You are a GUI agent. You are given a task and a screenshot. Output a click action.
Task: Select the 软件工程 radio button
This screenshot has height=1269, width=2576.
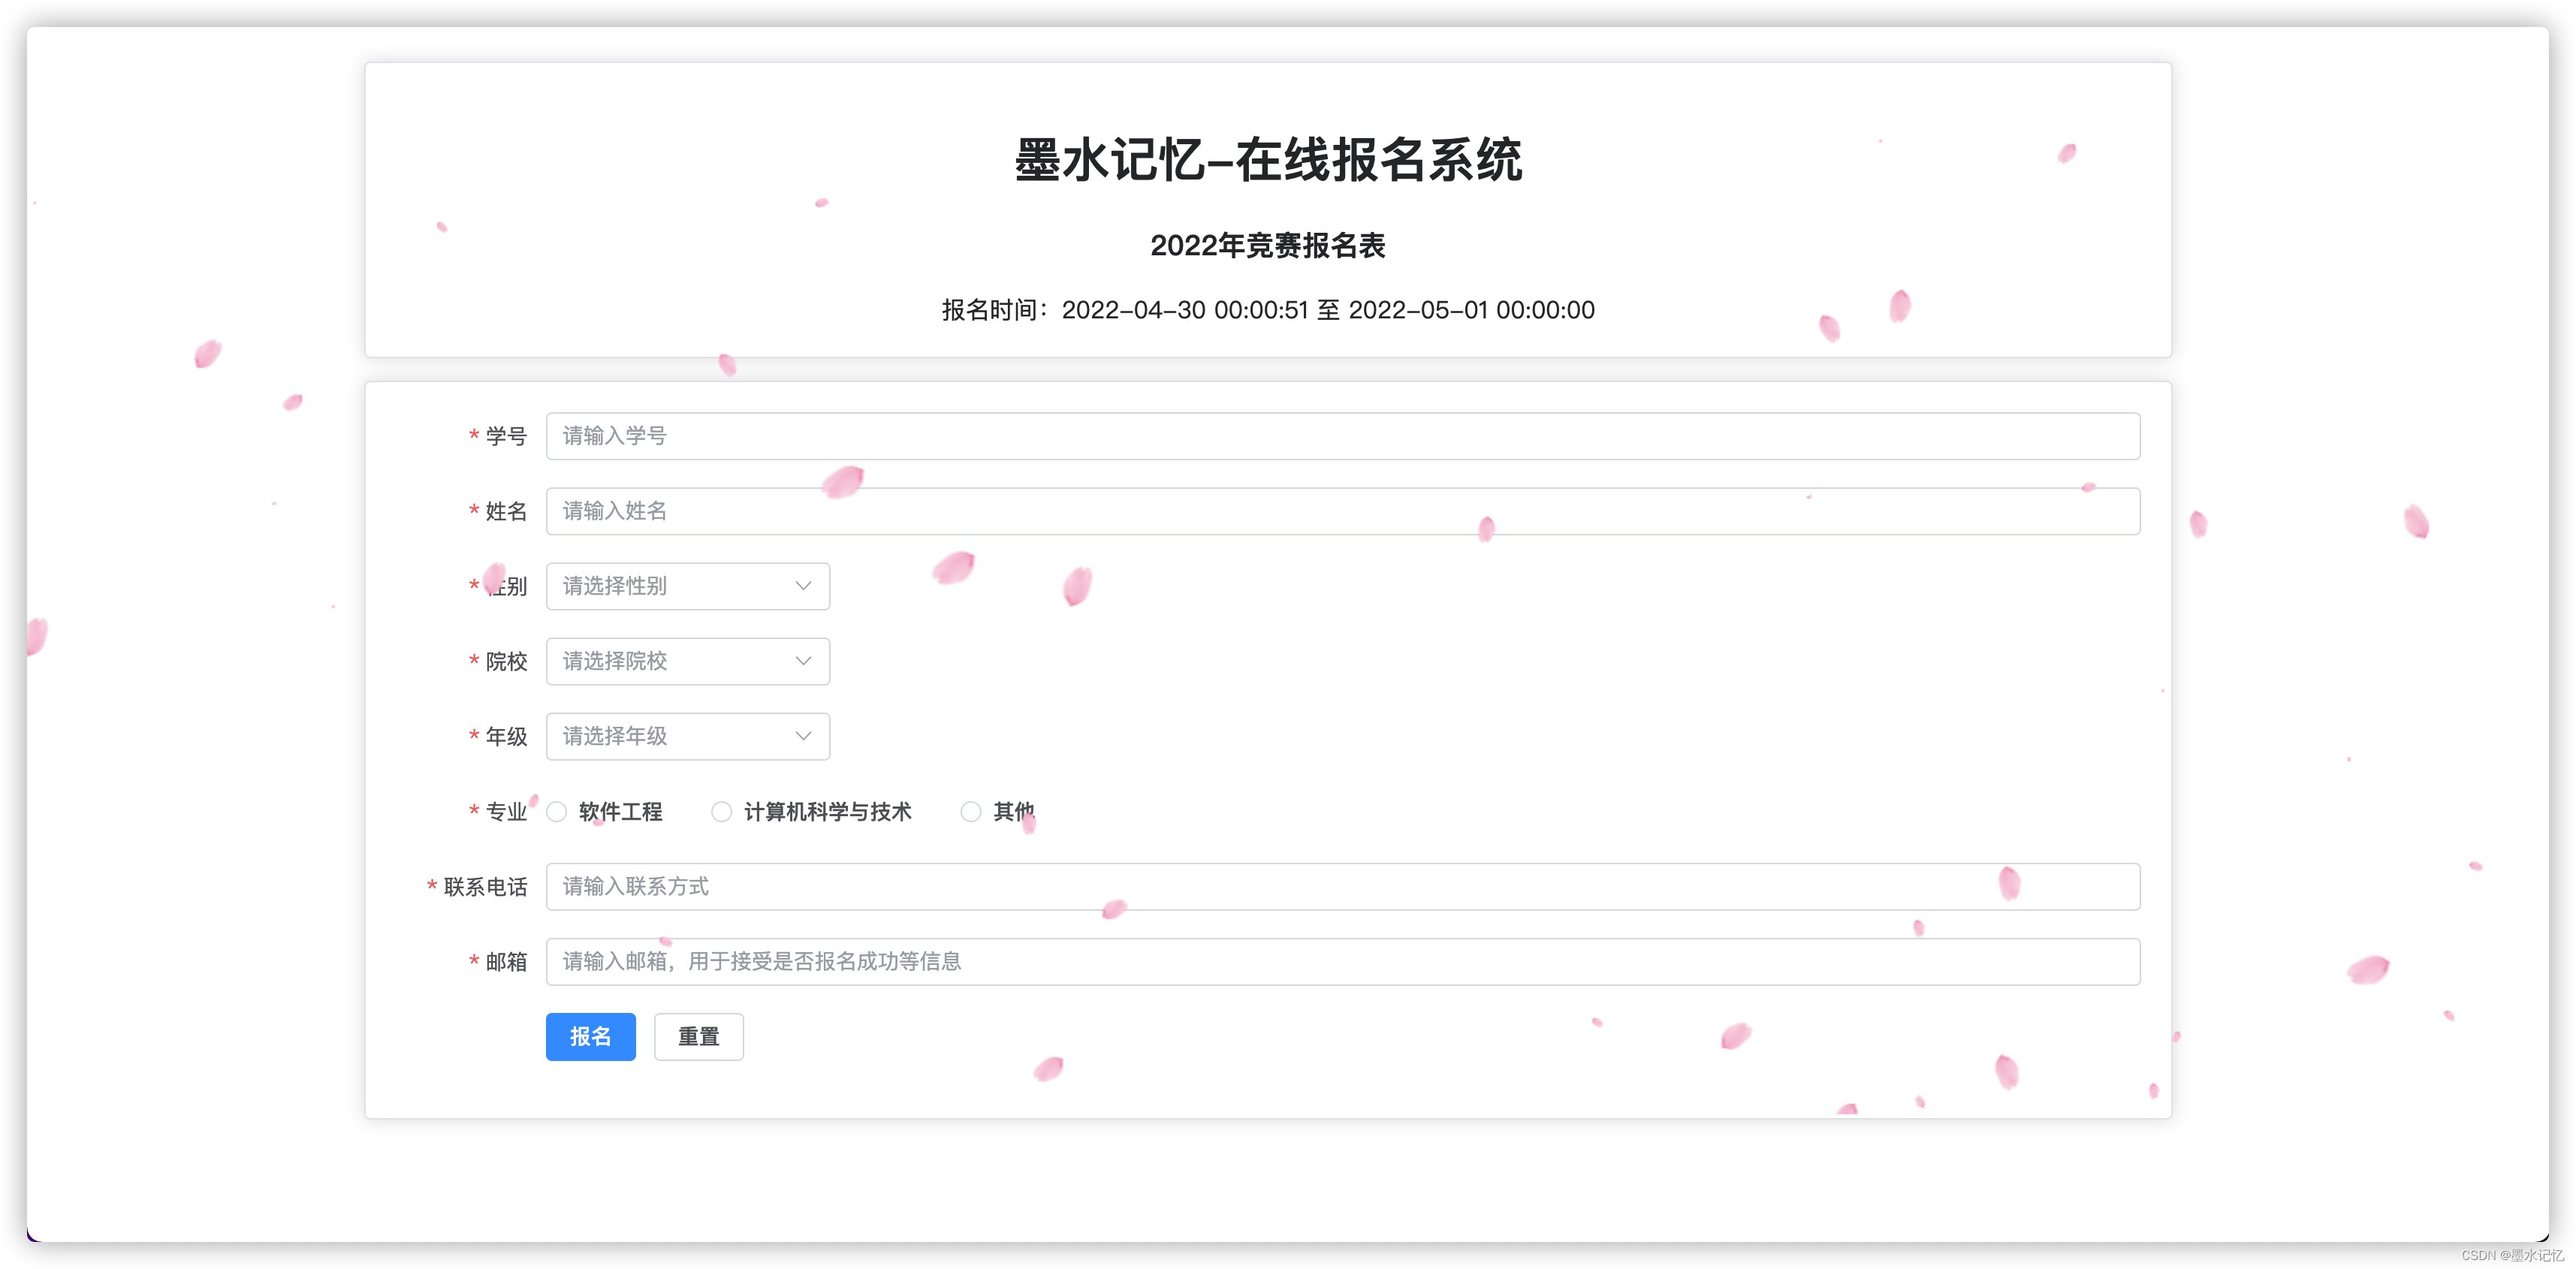[x=557, y=812]
